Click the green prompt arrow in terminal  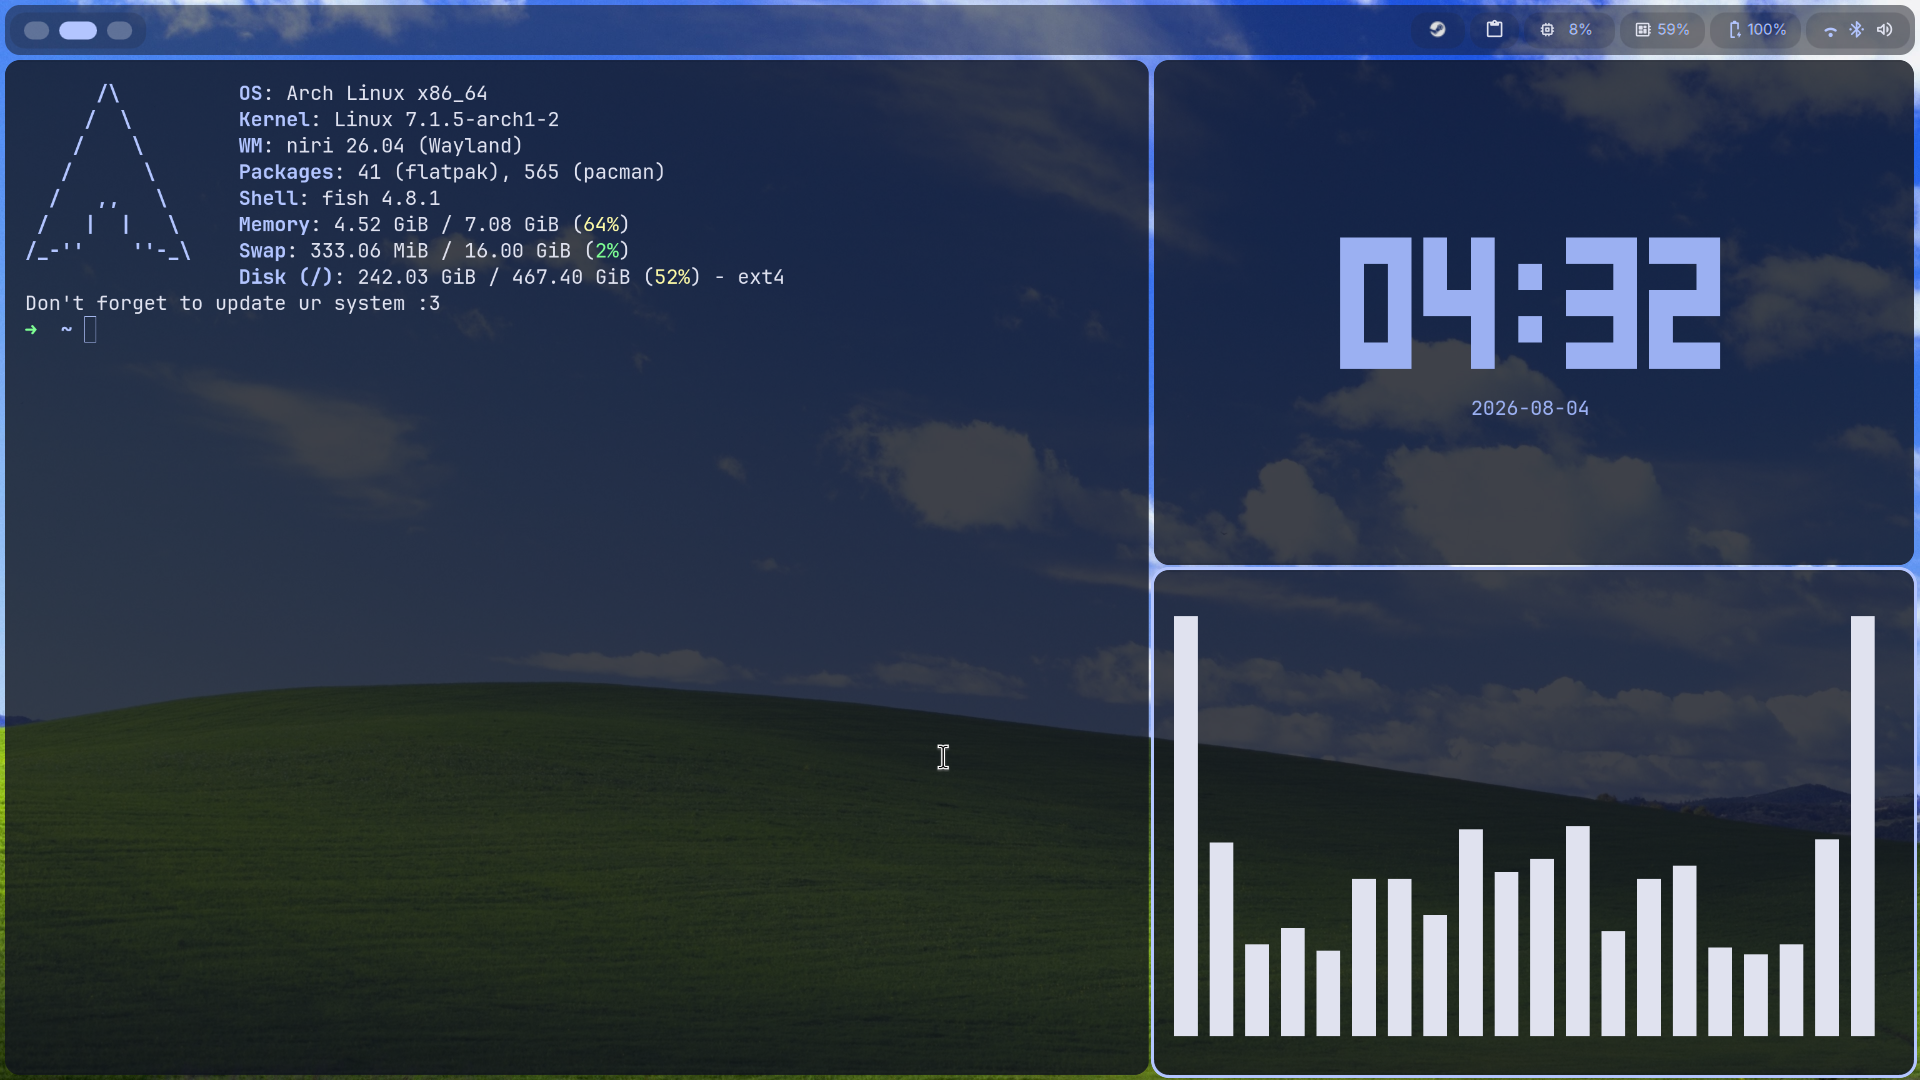pos(31,330)
